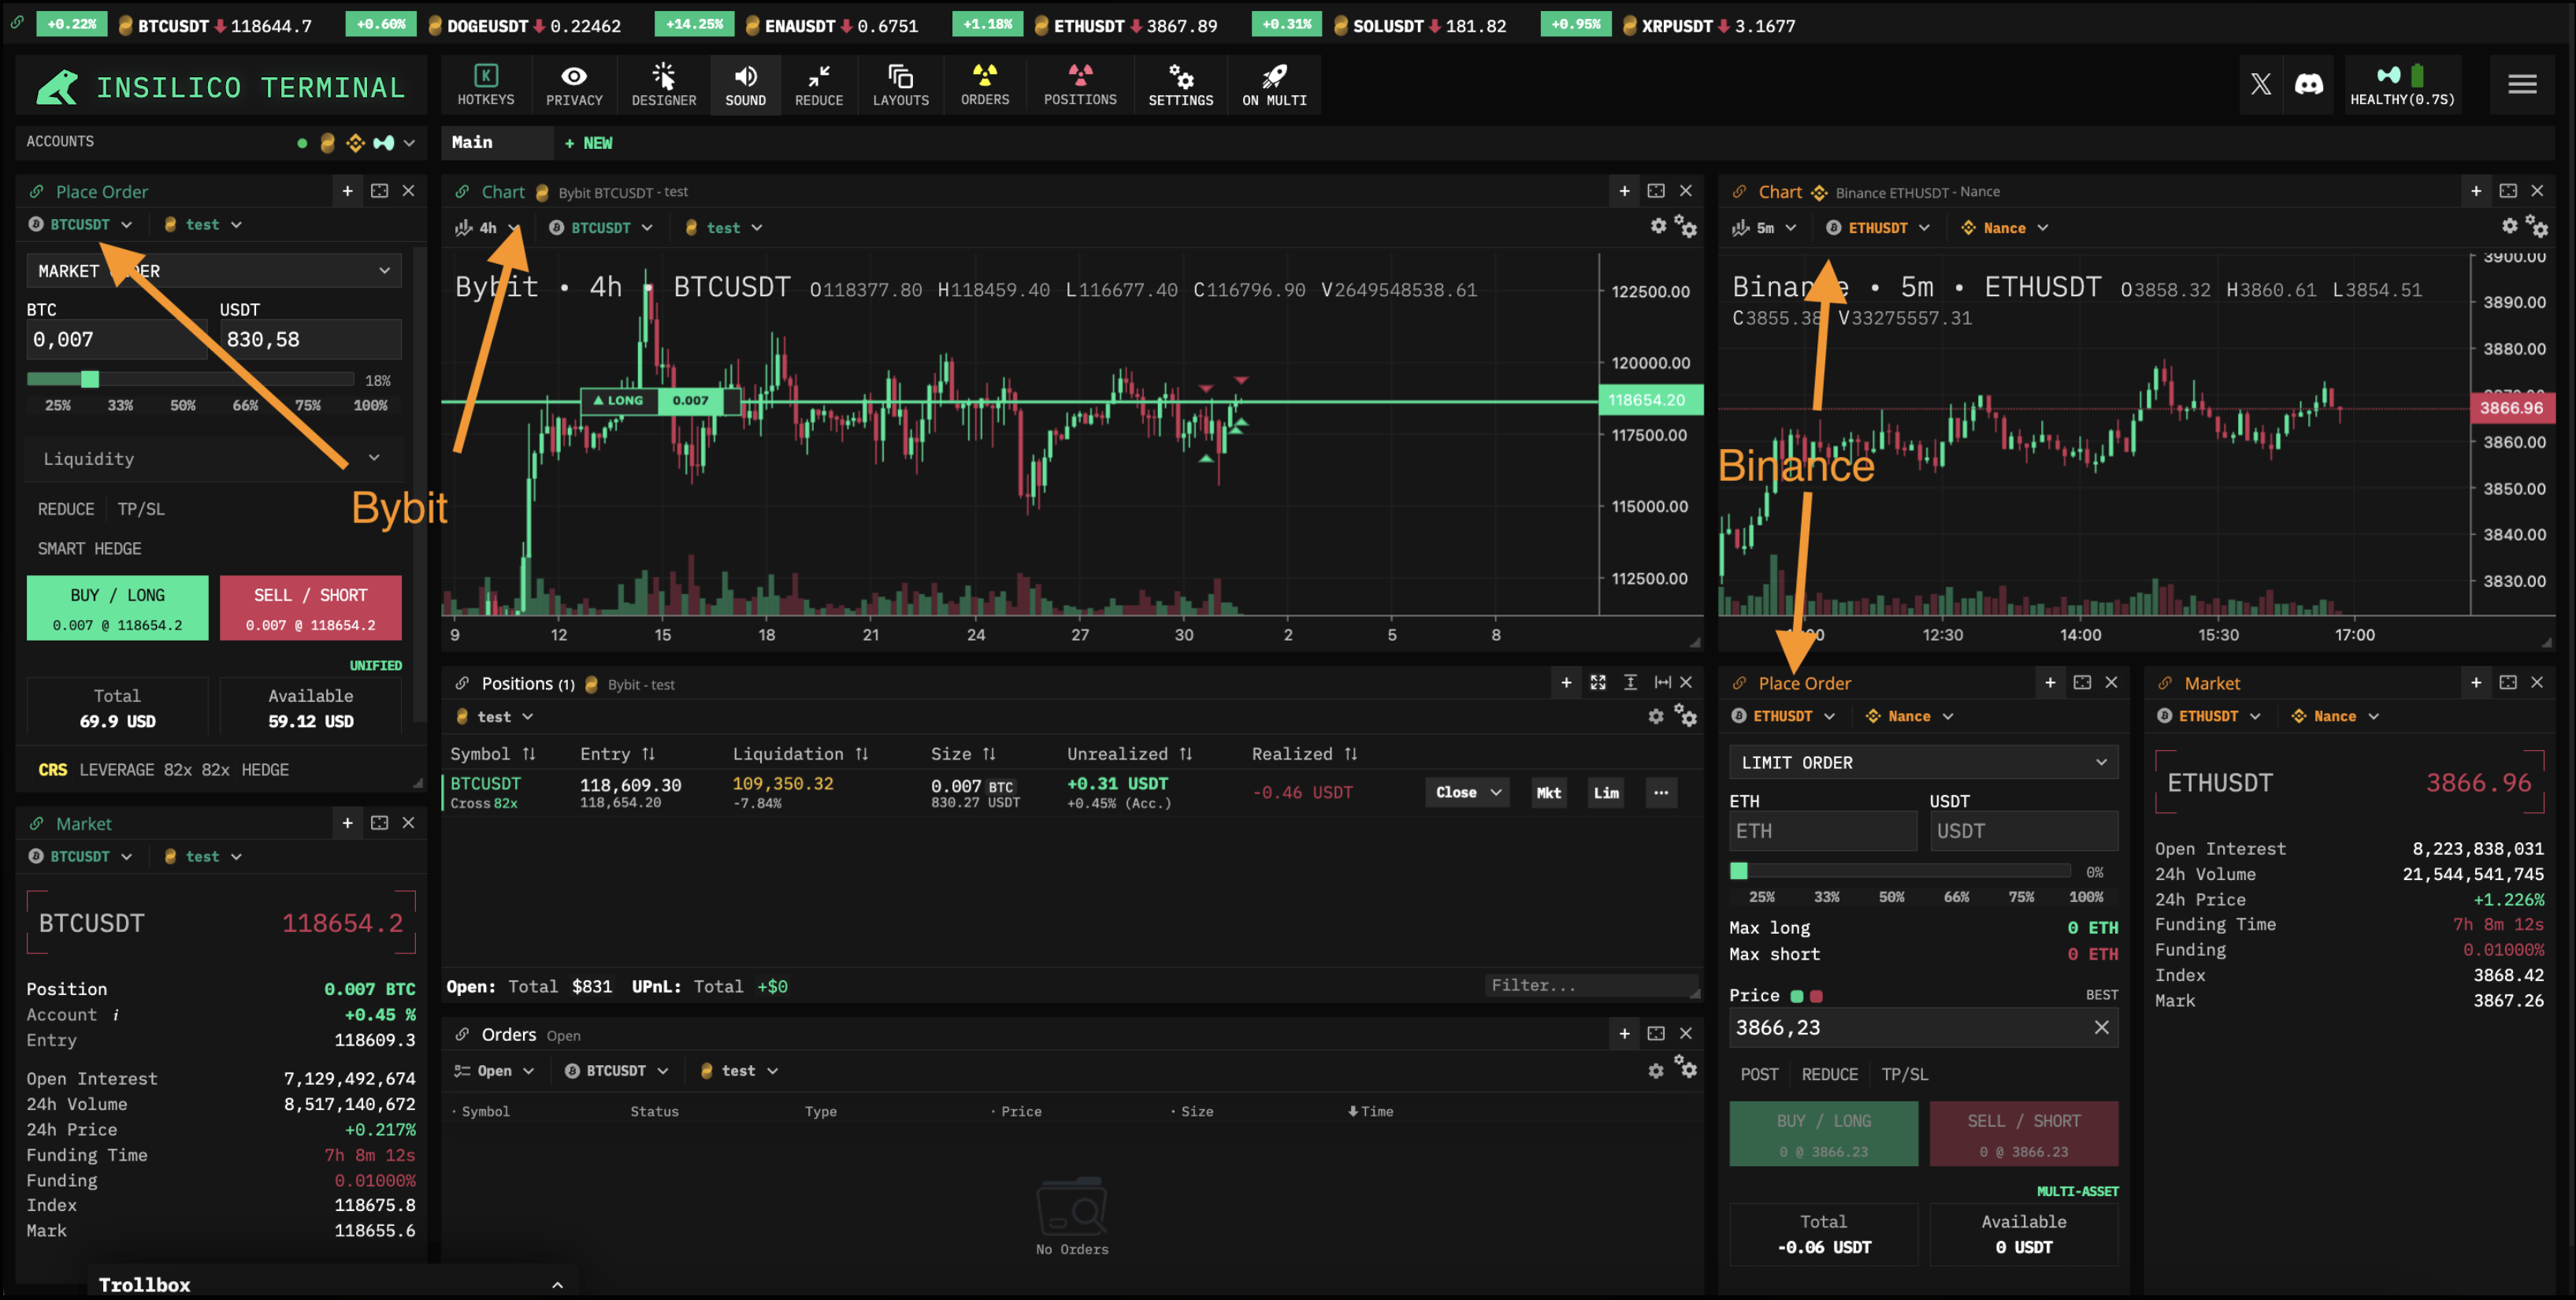Toggle POST option in ETHUSDT order
The image size is (2576, 1300).
click(1759, 1074)
